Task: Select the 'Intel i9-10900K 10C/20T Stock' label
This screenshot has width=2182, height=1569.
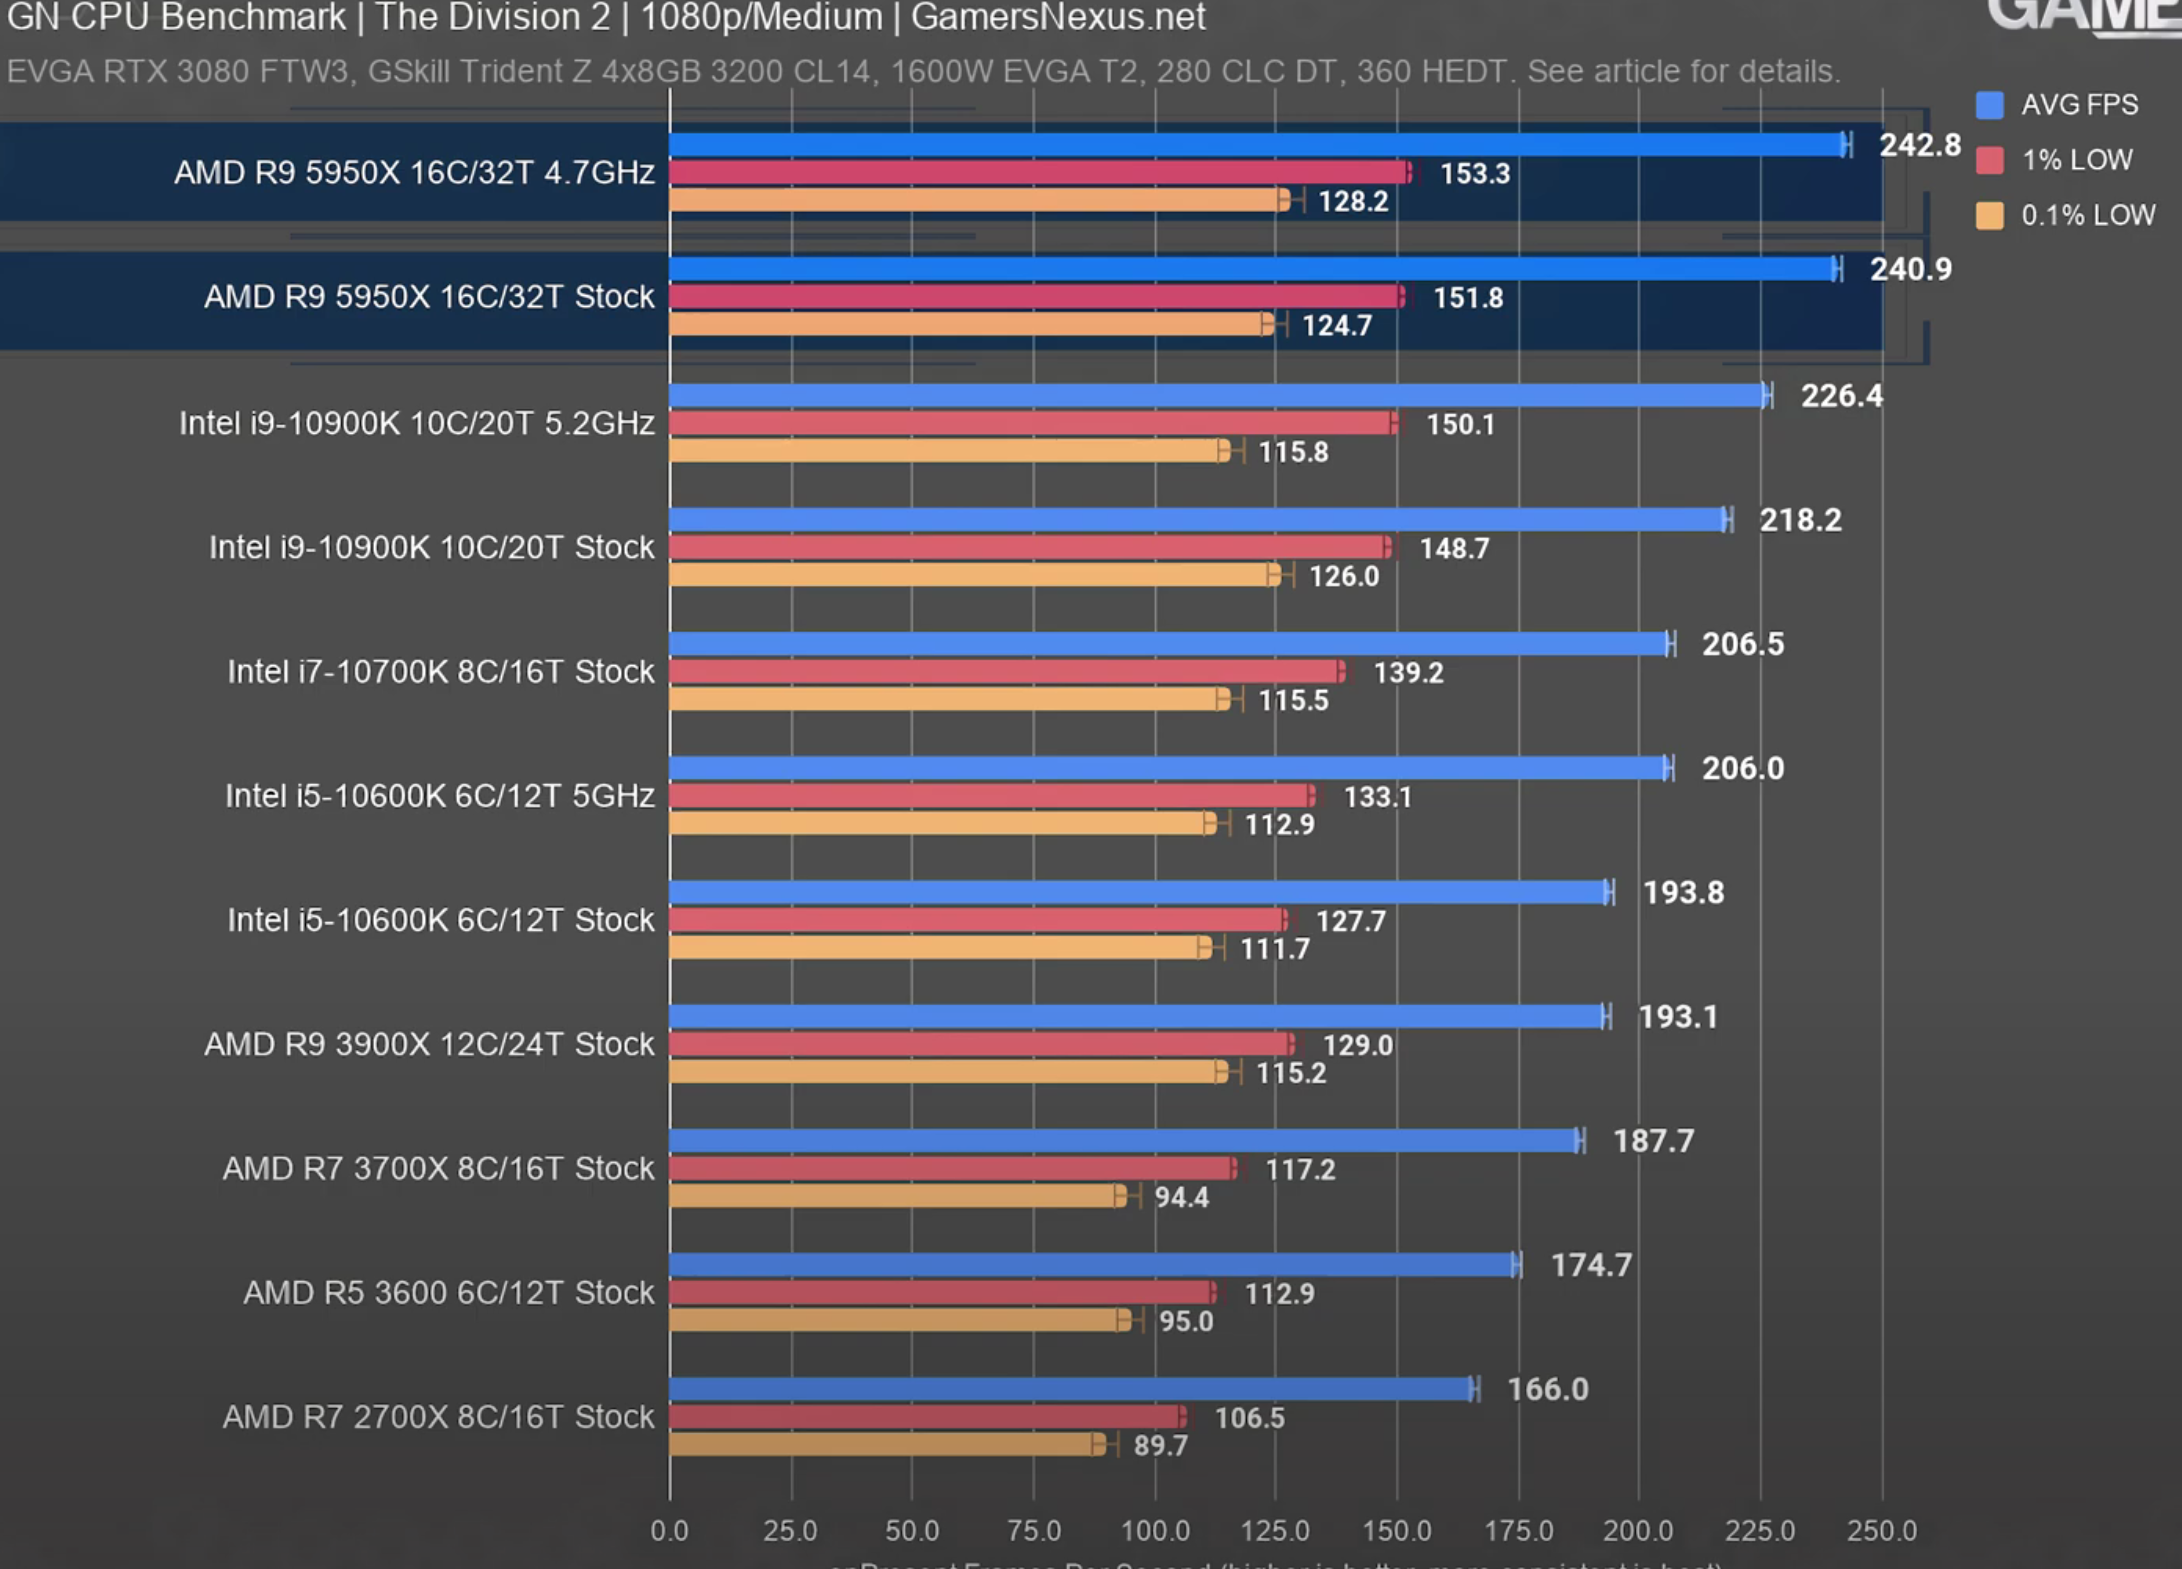Action: tap(431, 547)
